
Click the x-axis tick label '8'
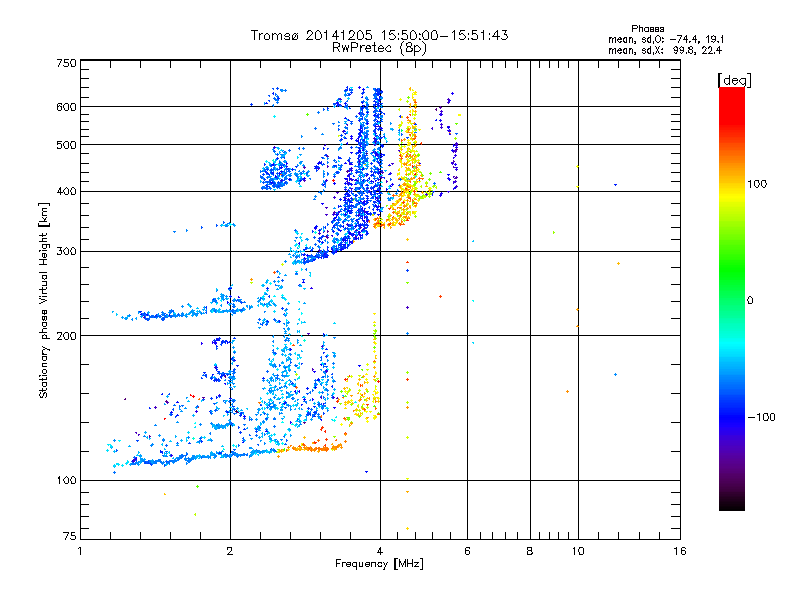(x=530, y=551)
